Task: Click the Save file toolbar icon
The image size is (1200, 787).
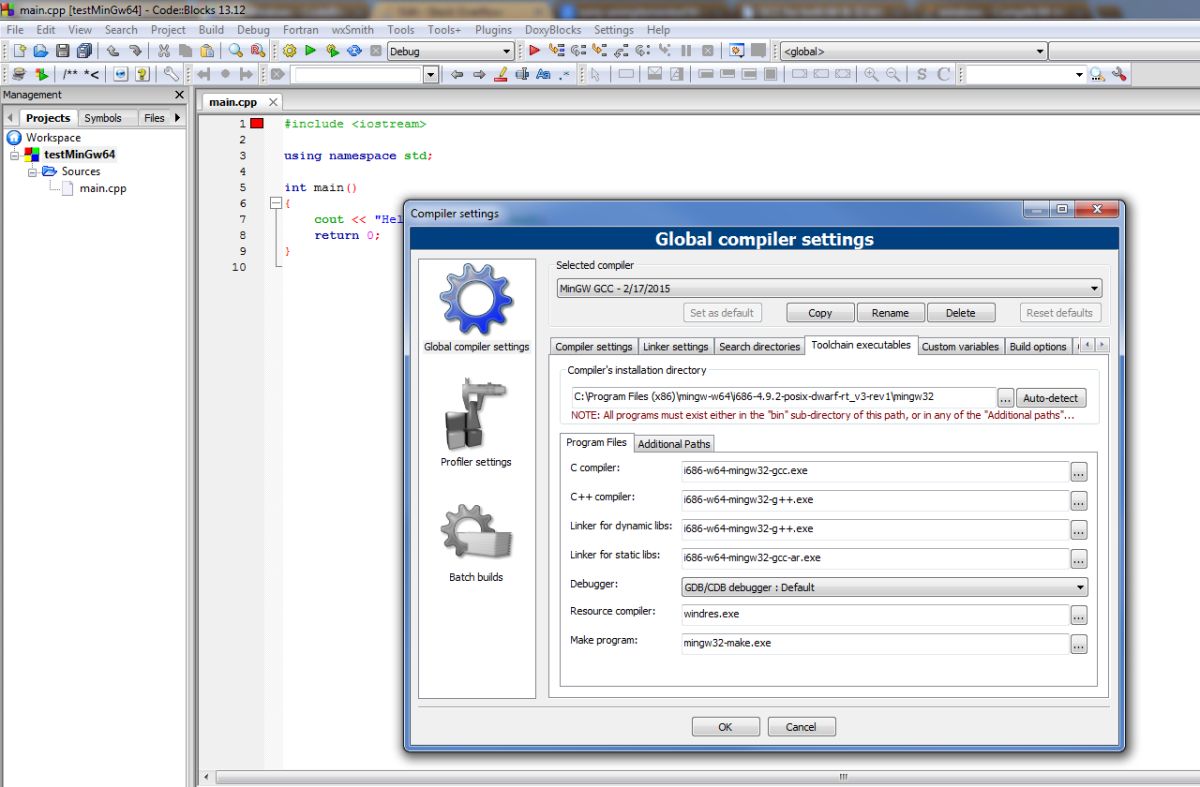Action: pos(63,51)
